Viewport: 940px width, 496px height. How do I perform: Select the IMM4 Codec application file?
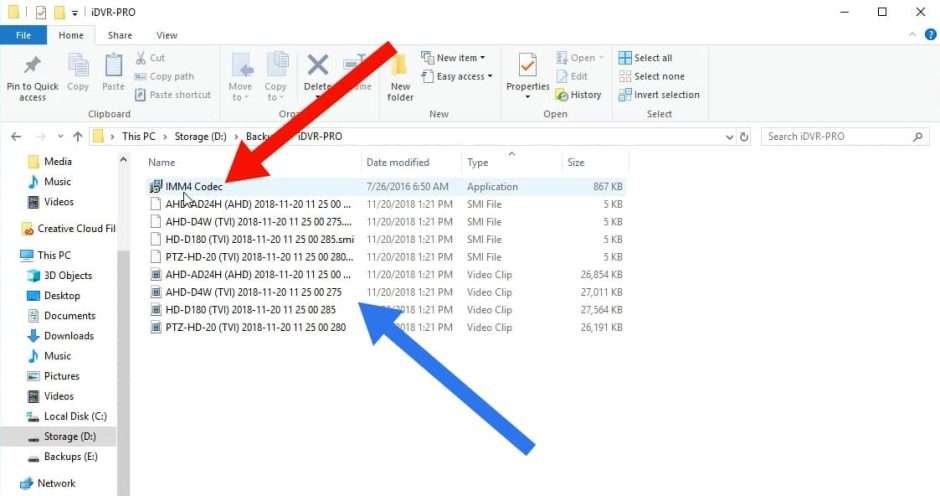[385, 187]
